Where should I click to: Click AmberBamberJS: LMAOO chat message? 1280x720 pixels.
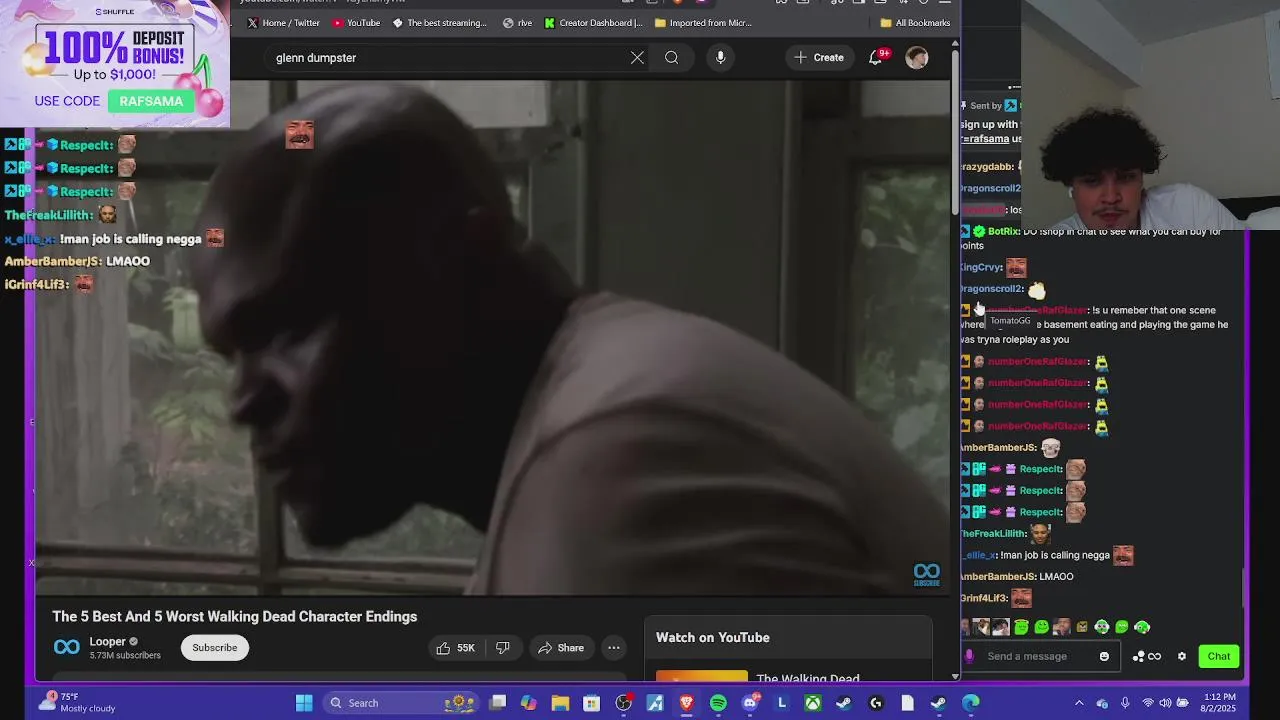coord(77,262)
